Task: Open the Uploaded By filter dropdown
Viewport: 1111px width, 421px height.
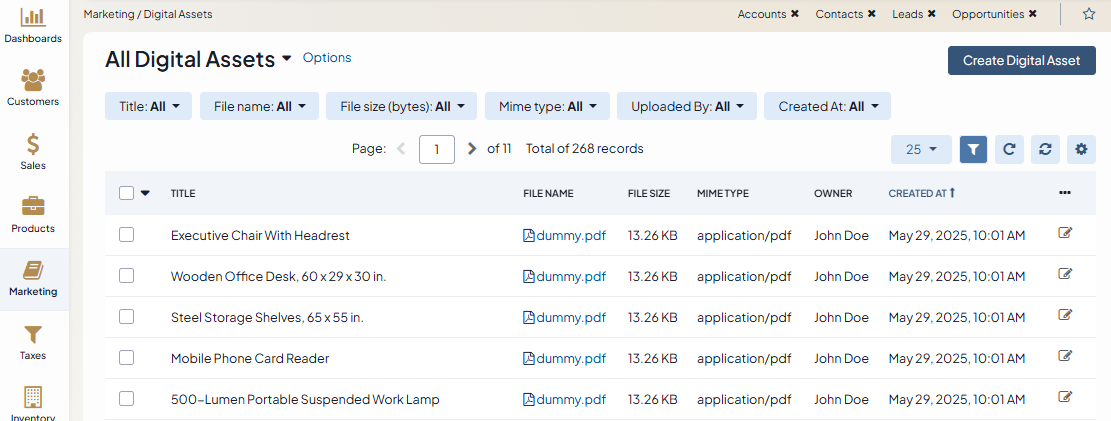Action: pos(687,106)
